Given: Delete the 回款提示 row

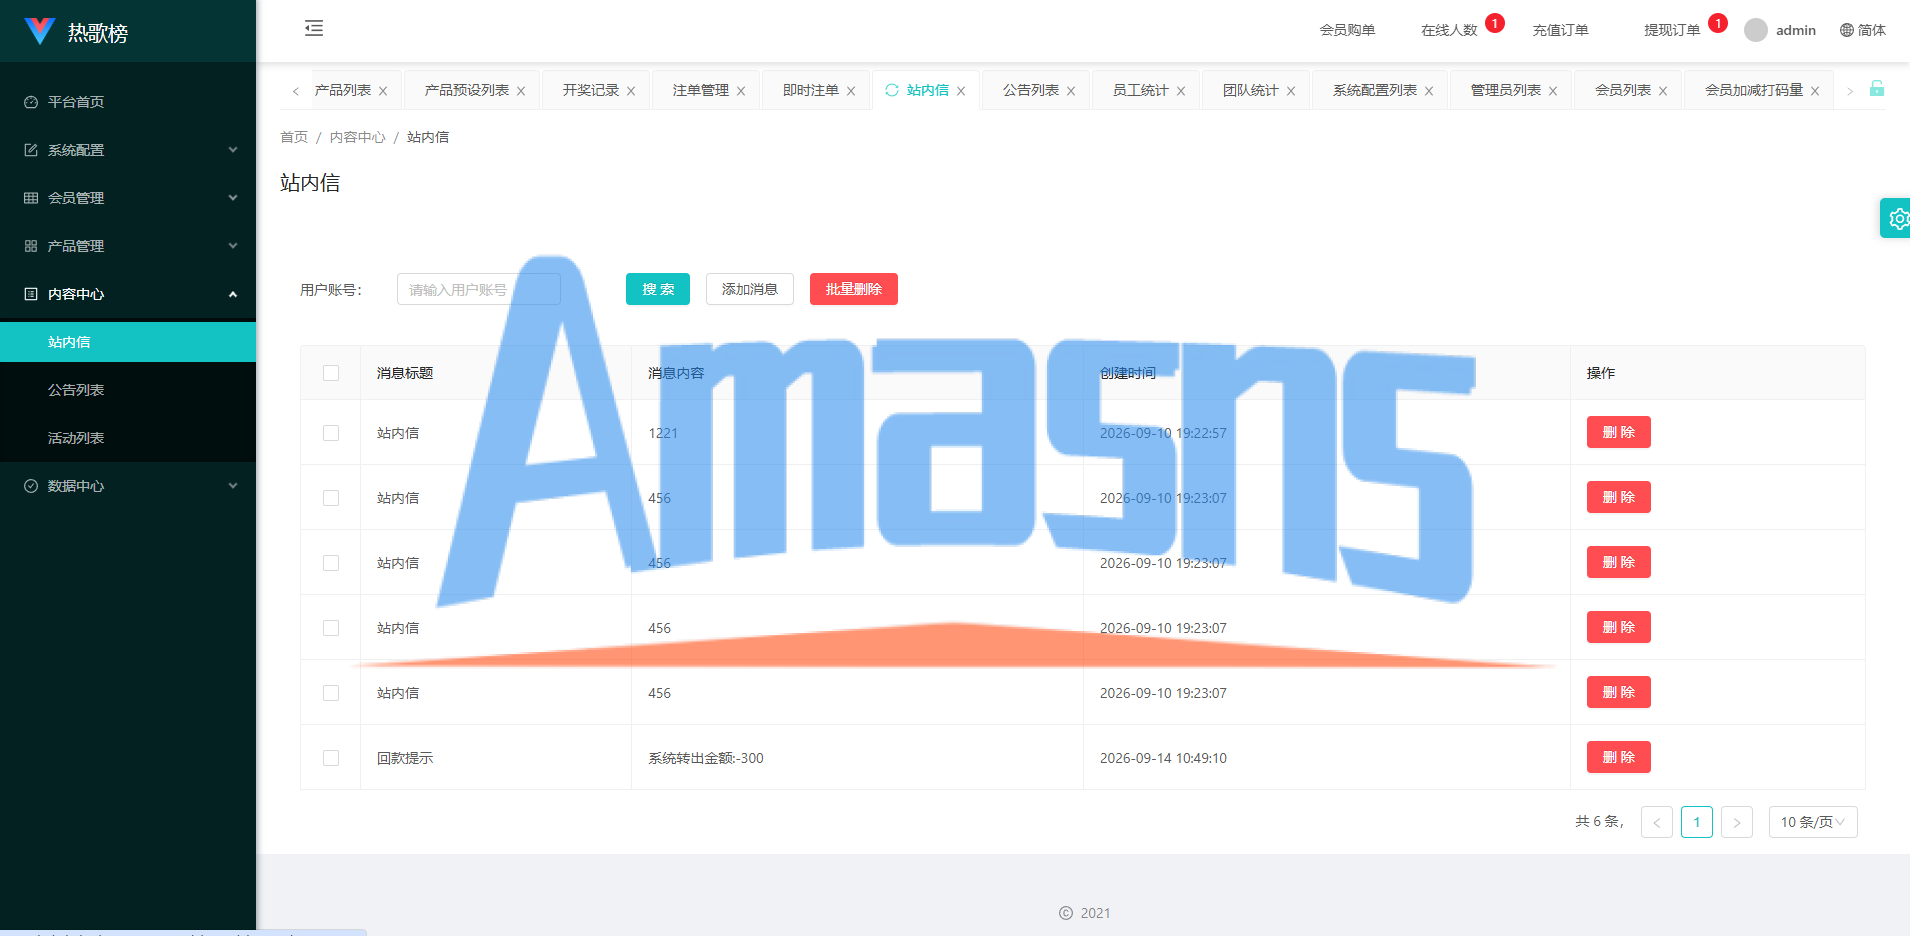Looking at the screenshot, I should coord(1619,757).
